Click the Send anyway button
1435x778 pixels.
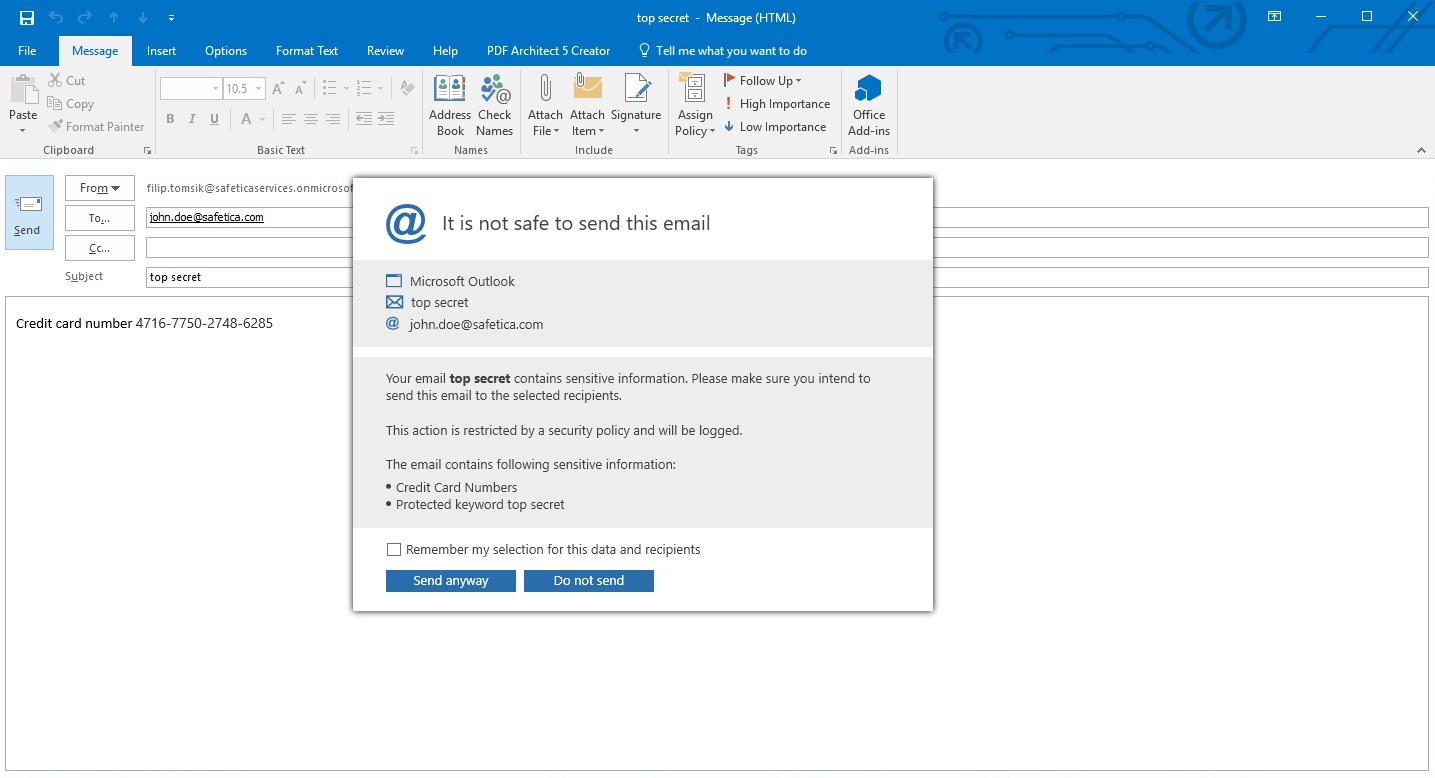tap(451, 581)
